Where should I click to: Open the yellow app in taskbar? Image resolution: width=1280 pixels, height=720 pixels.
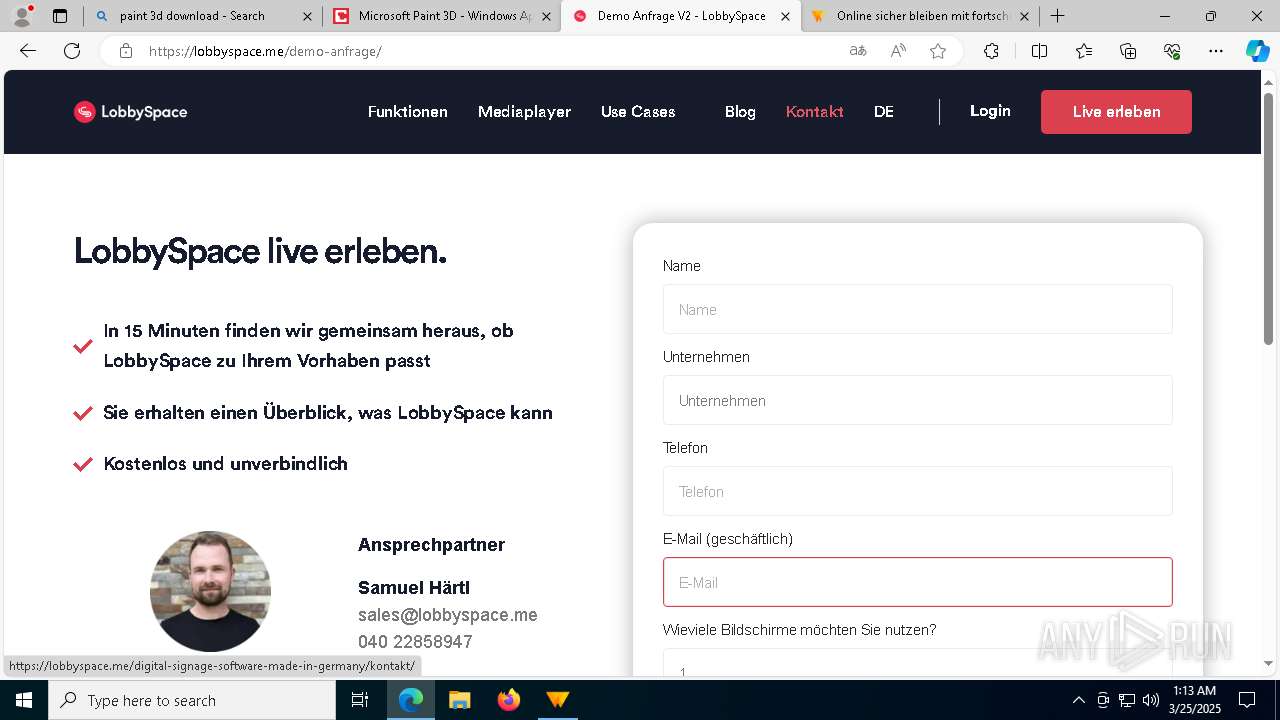click(x=557, y=700)
